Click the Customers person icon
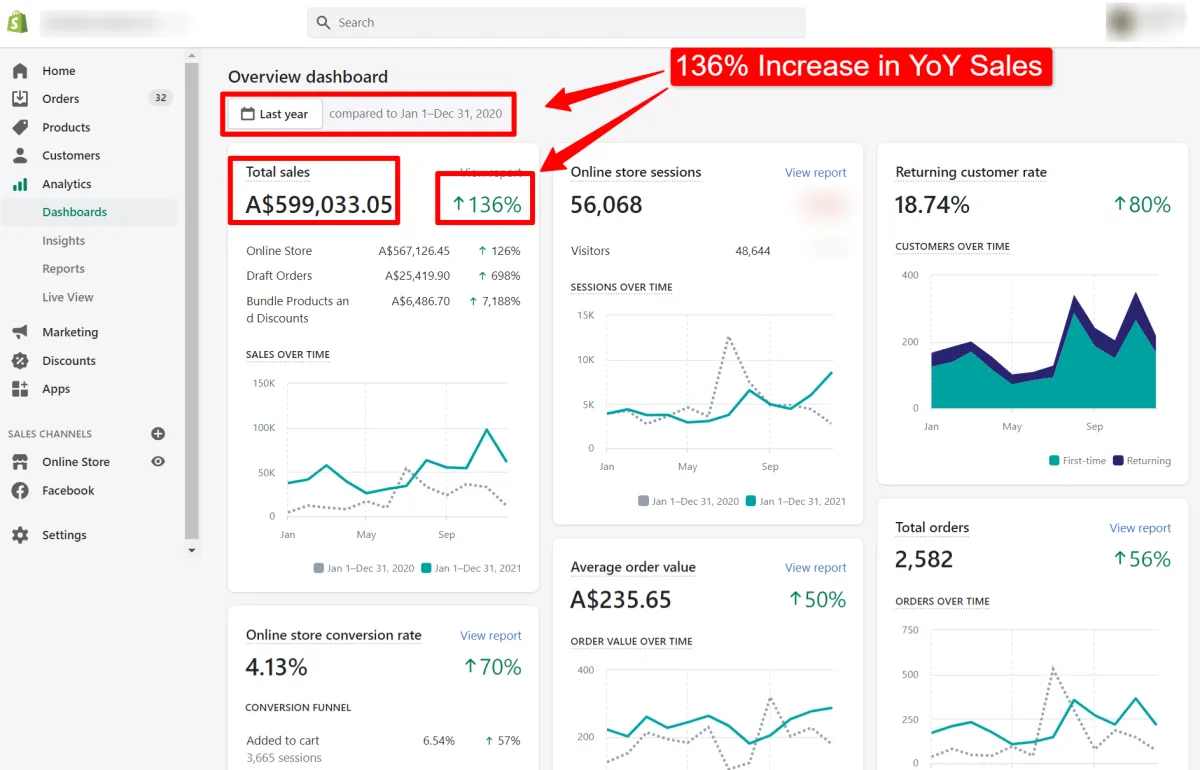 [20, 155]
